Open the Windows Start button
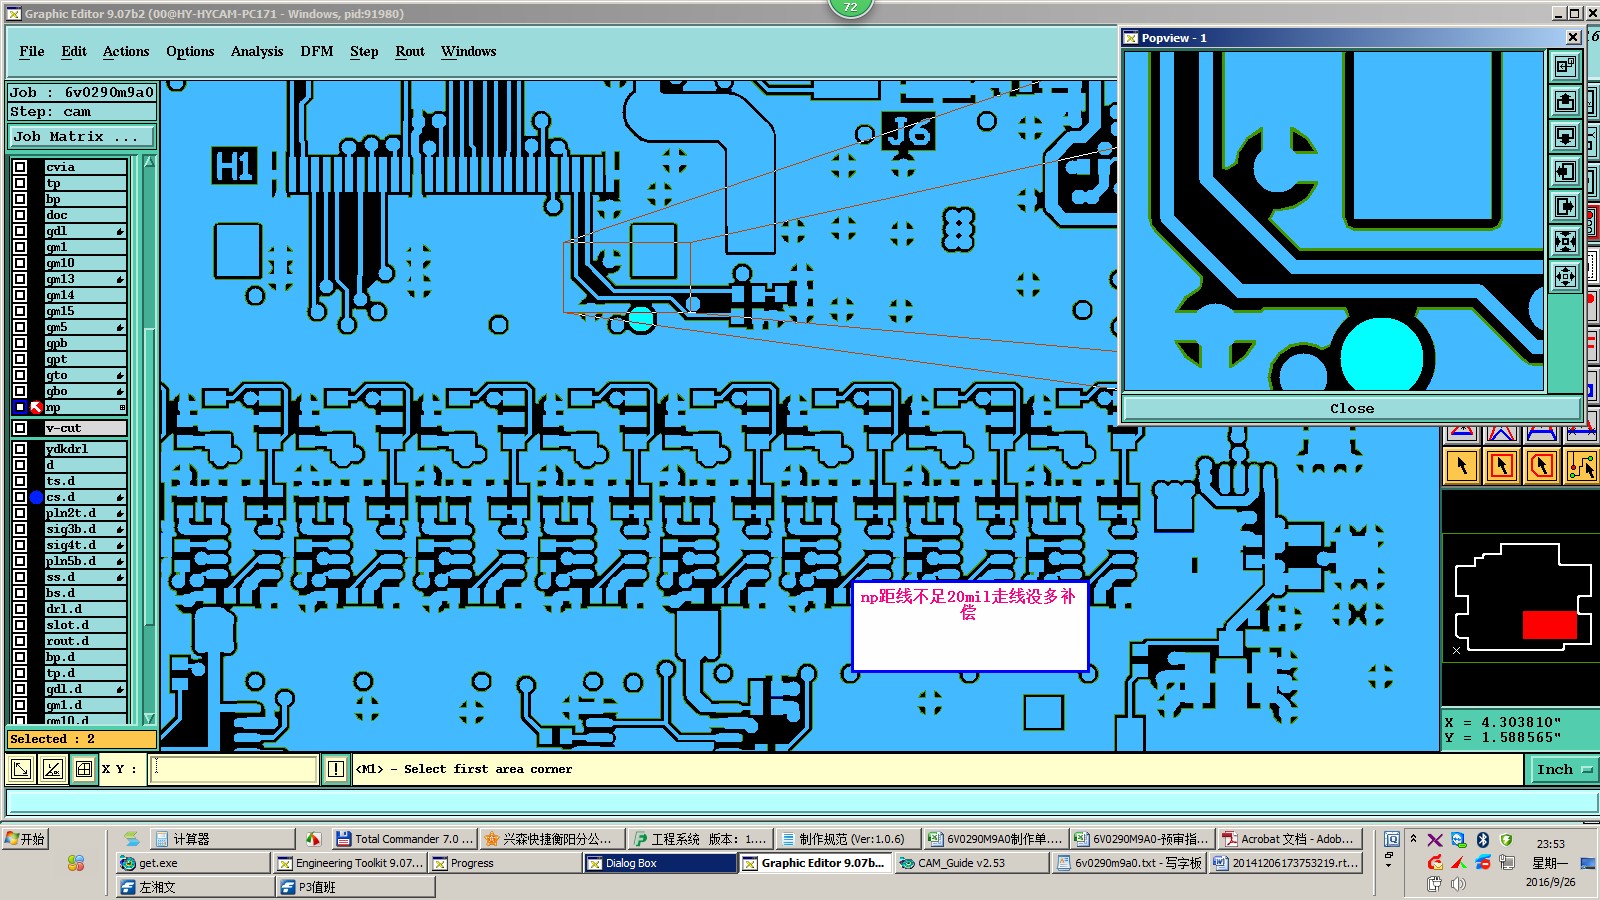This screenshot has height=900, width=1600. (x=26, y=839)
